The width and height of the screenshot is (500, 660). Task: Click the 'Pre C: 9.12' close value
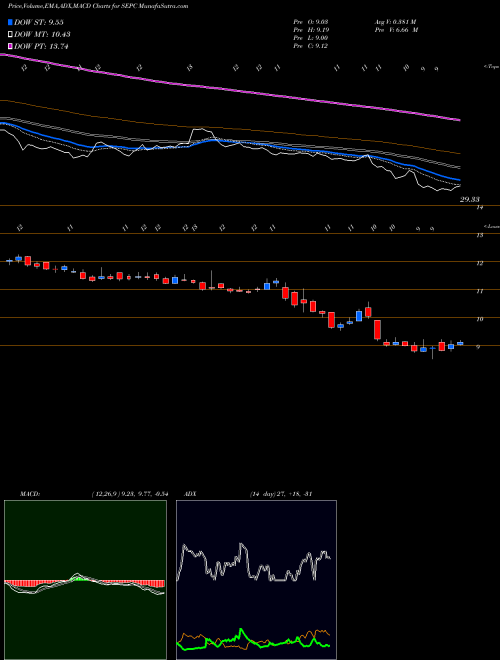311,46
